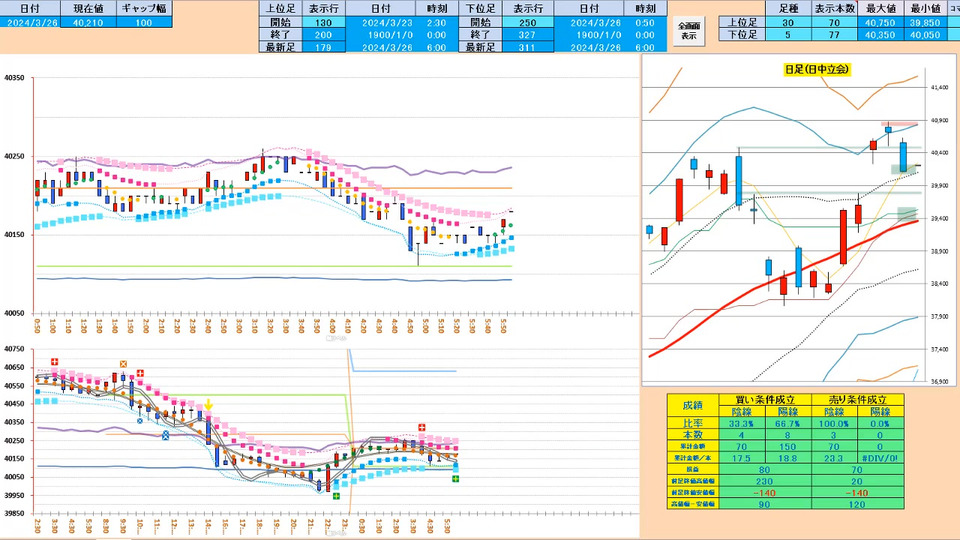Select the 上位足 開始 row value 130
This screenshot has height=540, width=960.
click(323, 23)
